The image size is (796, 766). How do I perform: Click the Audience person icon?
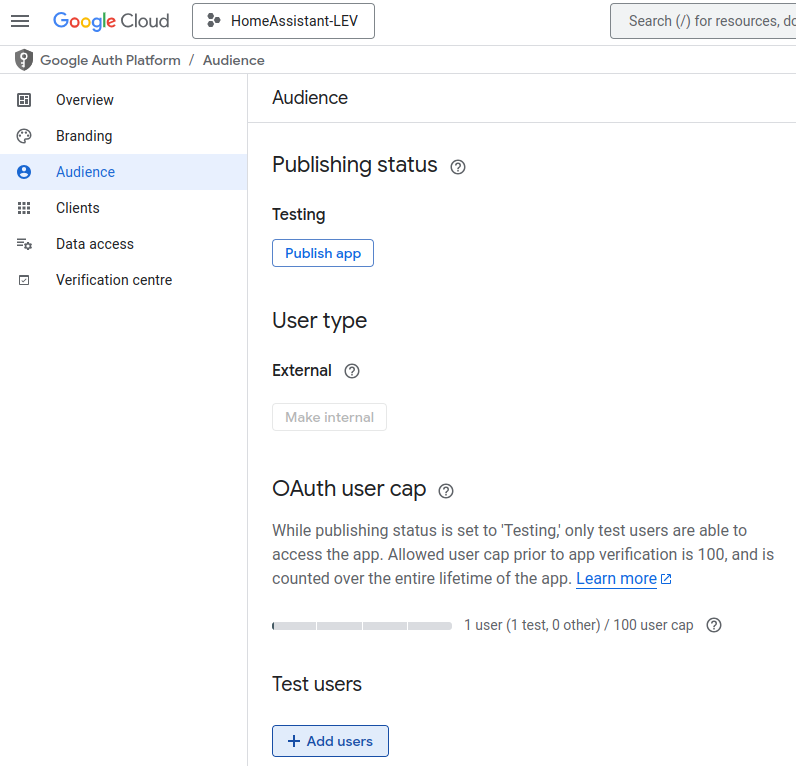coord(24,172)
